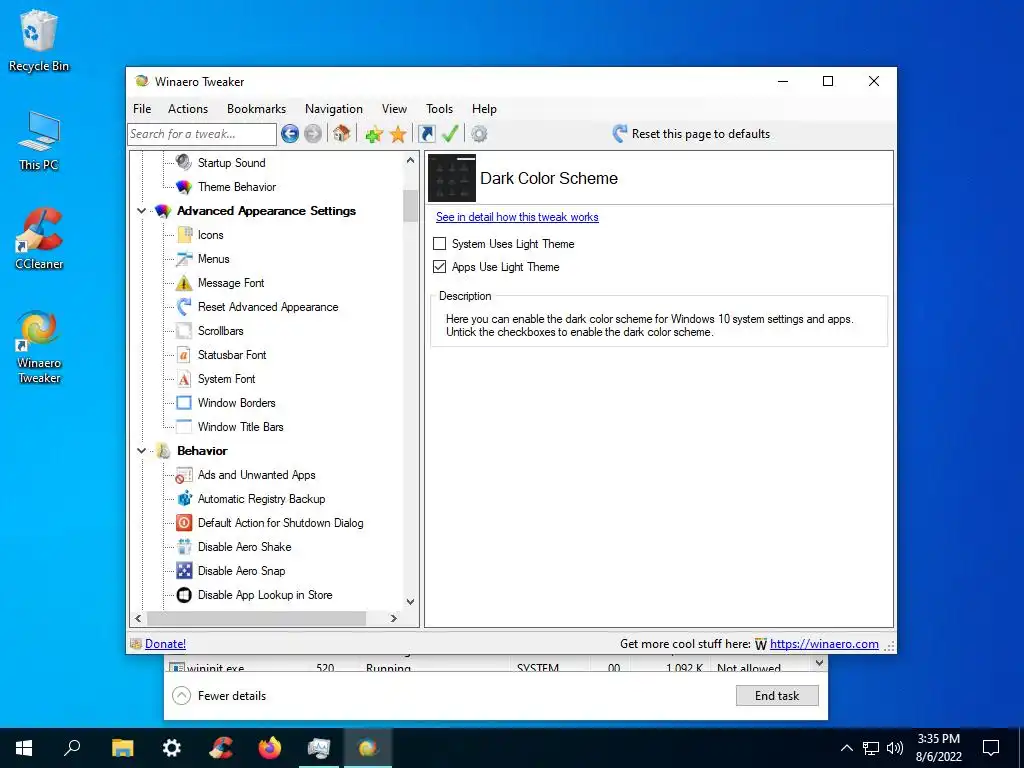Open the Recycle Bin desktop icon
The width and height of the screenshot is (1024, 768).
coord(39,40)
